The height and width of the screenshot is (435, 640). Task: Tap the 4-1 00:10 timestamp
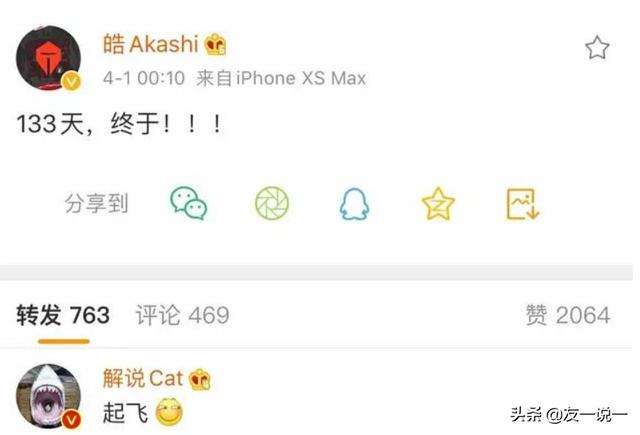click(x=144, y=78)
